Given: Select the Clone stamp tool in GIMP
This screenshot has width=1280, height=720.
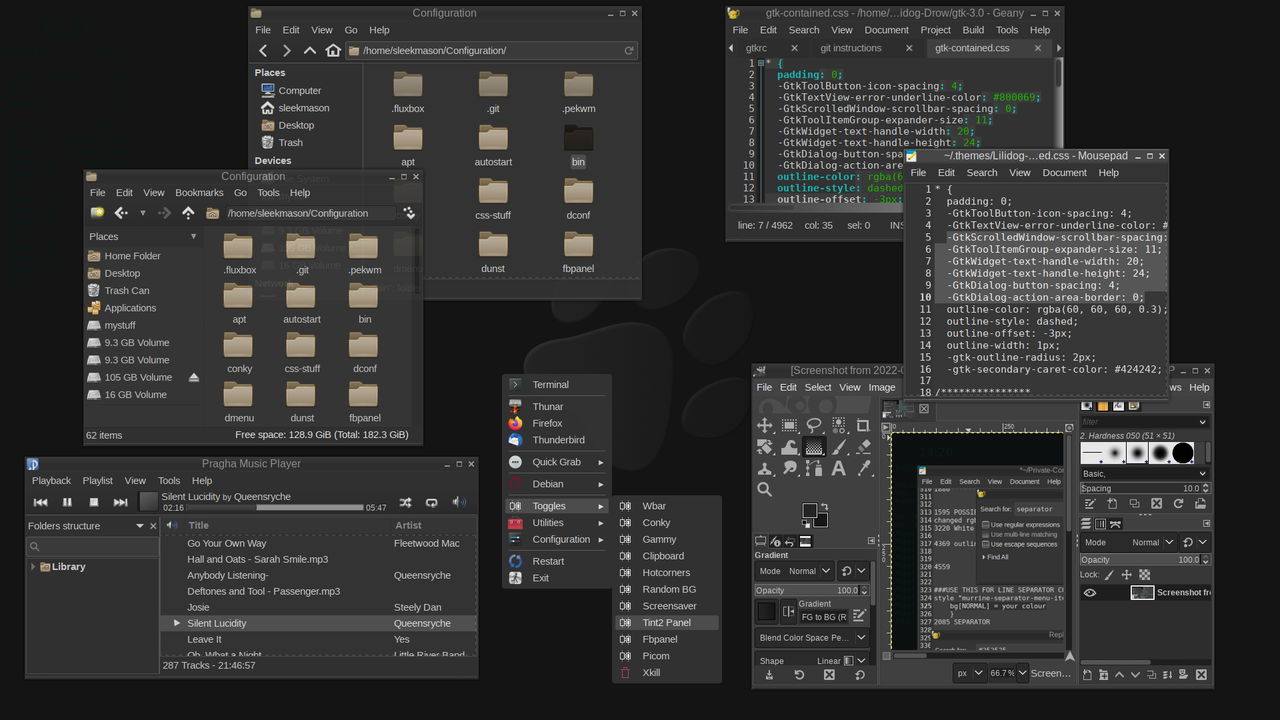Looking at the screenshot, I should pyautogui.click(x=765, y=468).
